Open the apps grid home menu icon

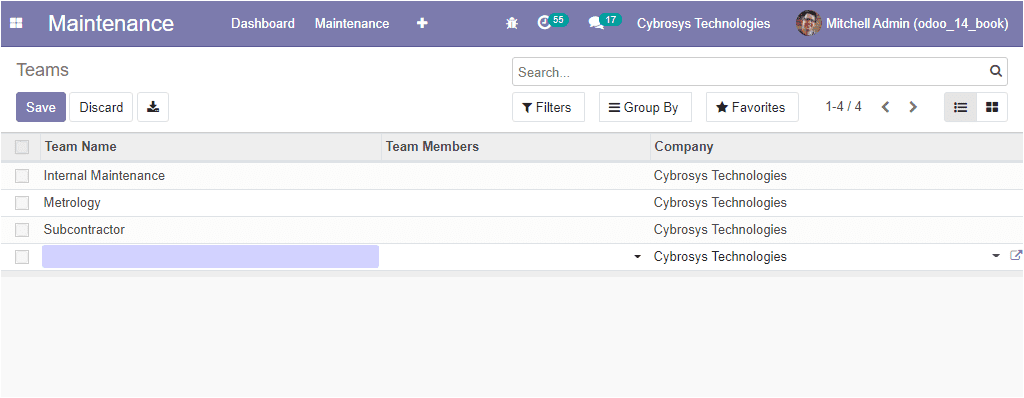pyautogui.click(x=16, y=24)
